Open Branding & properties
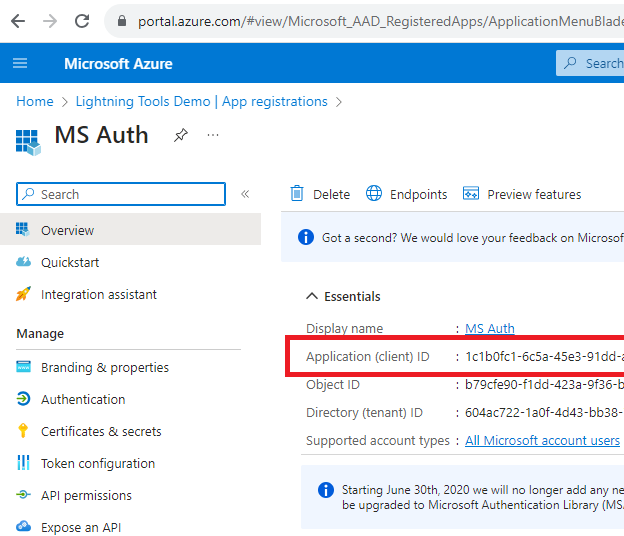 pos(105,368)
